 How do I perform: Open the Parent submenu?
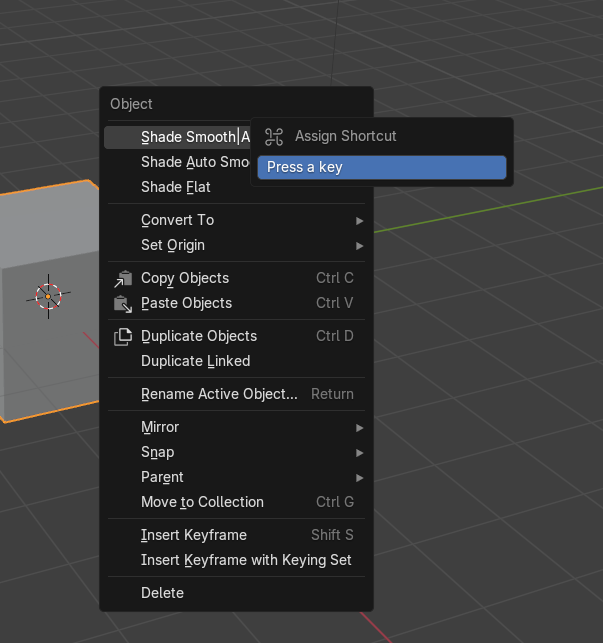(236, 477)
